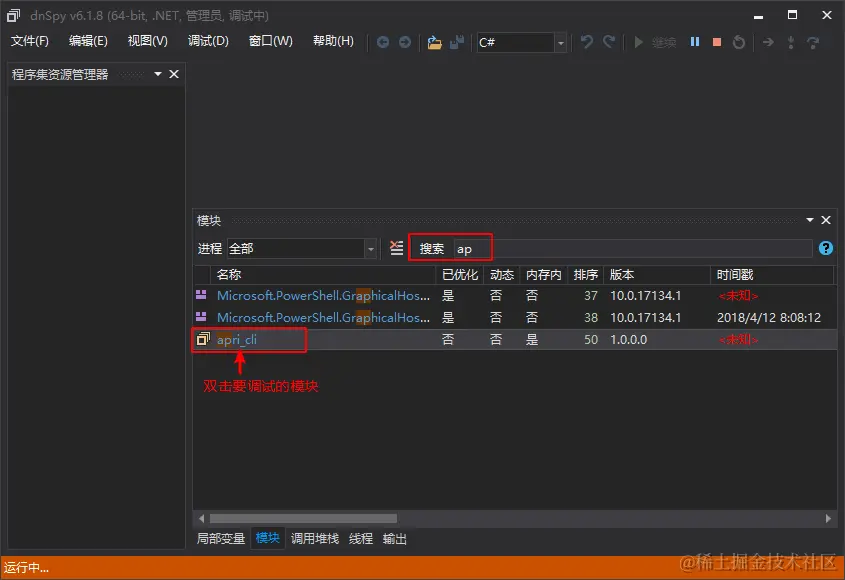The width and height of the screenshot is (845, 580).
Task: Restart the debug session with the circular arrow icon
Action: pyautogui.click(x=739, y=42)
